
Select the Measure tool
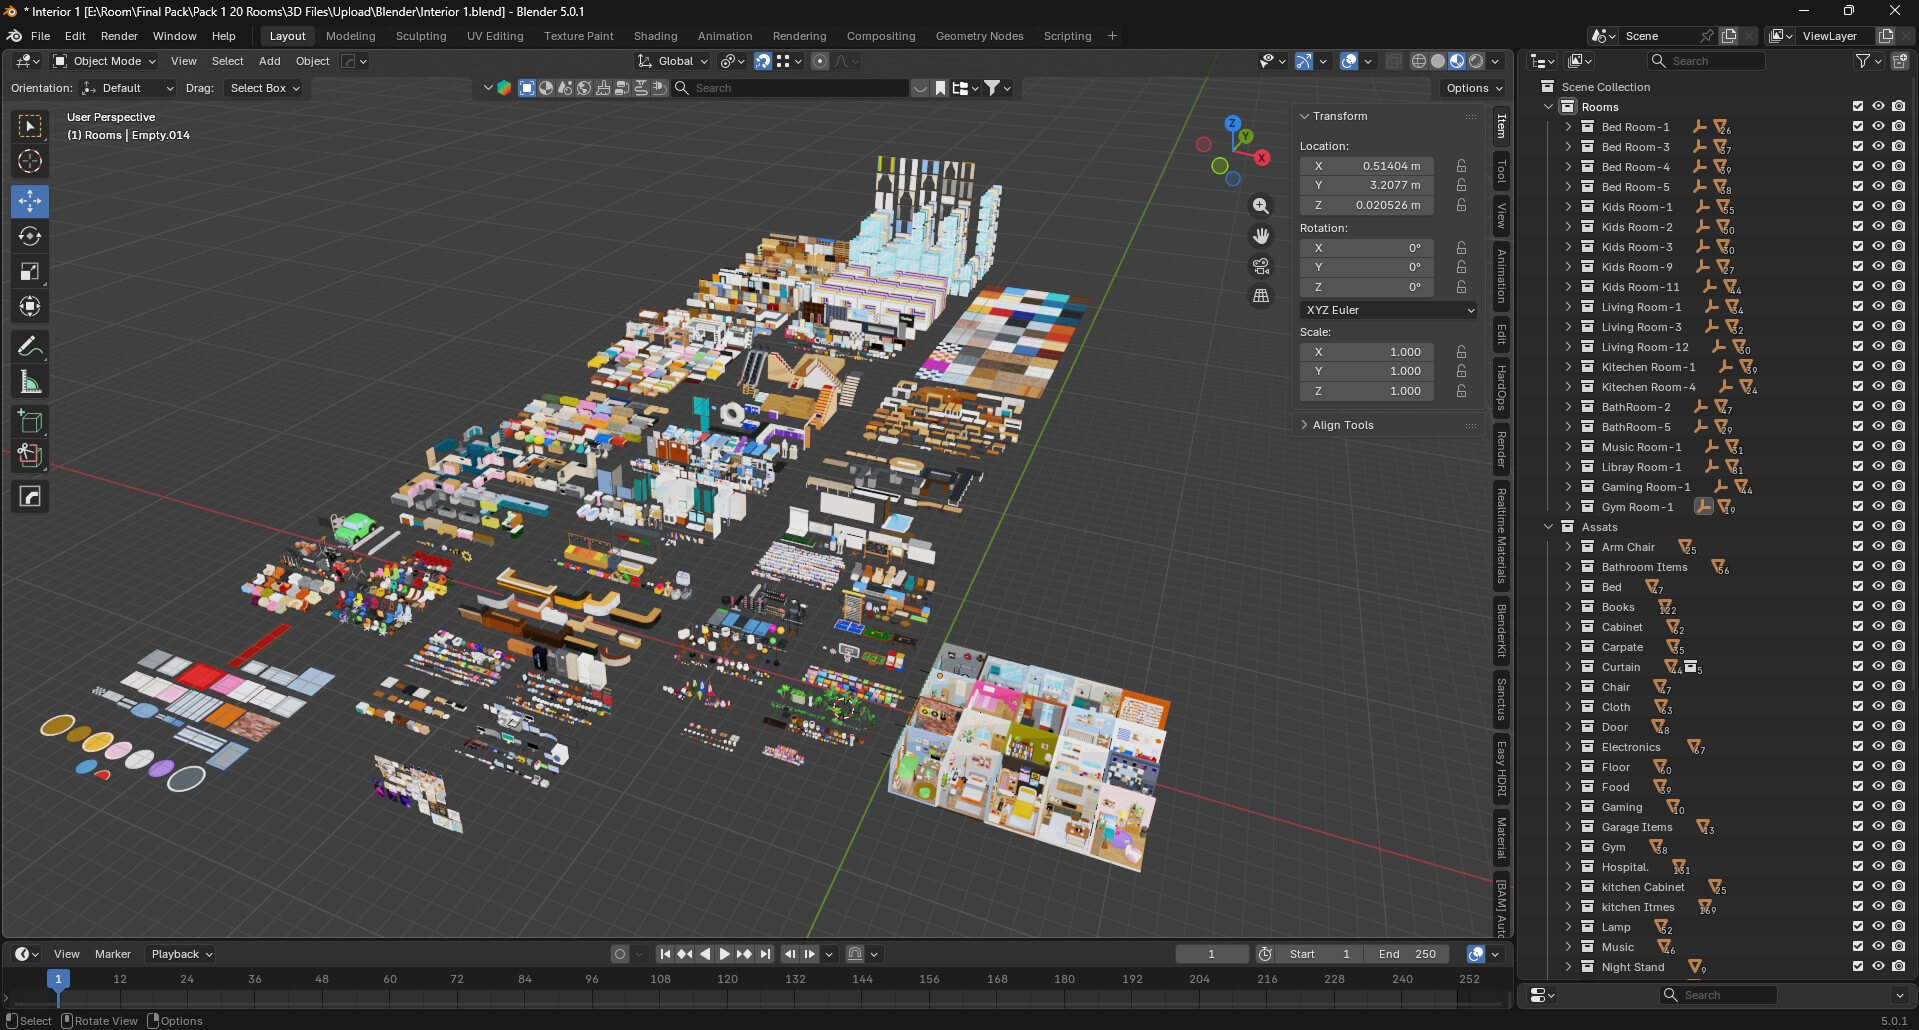coord(30,382)
